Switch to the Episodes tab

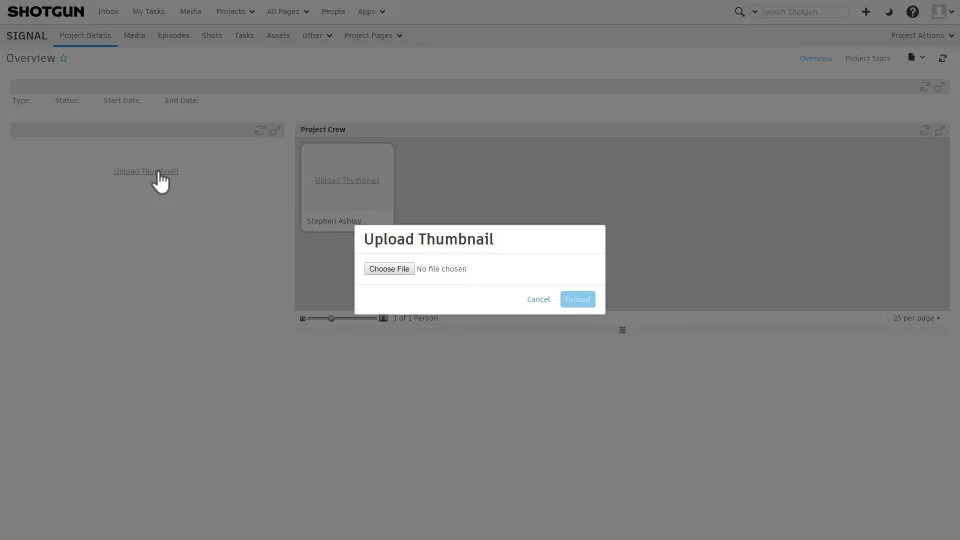(173, 36)
